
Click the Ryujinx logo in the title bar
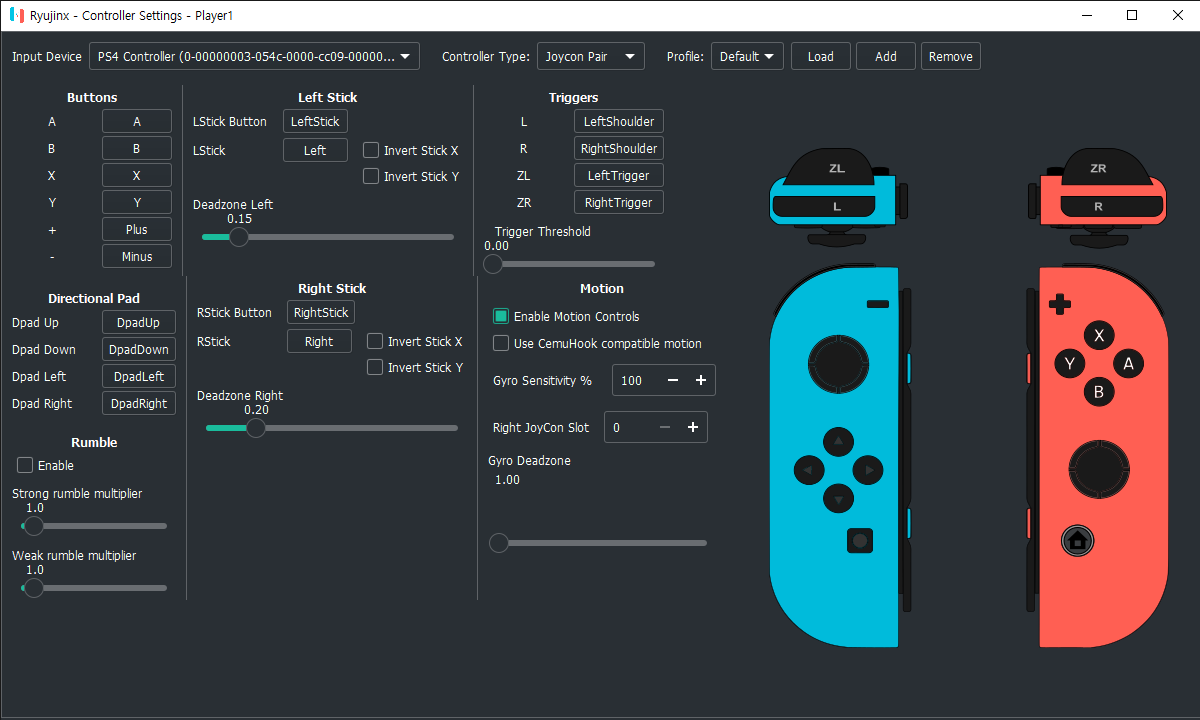pyautogui.click(x=16, y=16)
